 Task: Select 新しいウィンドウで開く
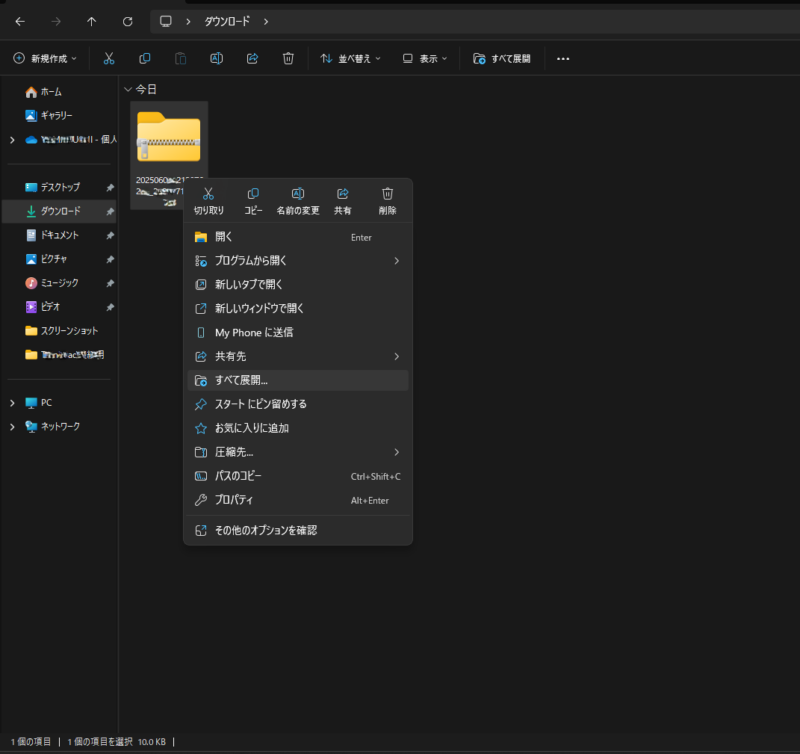tap(298, 308)
